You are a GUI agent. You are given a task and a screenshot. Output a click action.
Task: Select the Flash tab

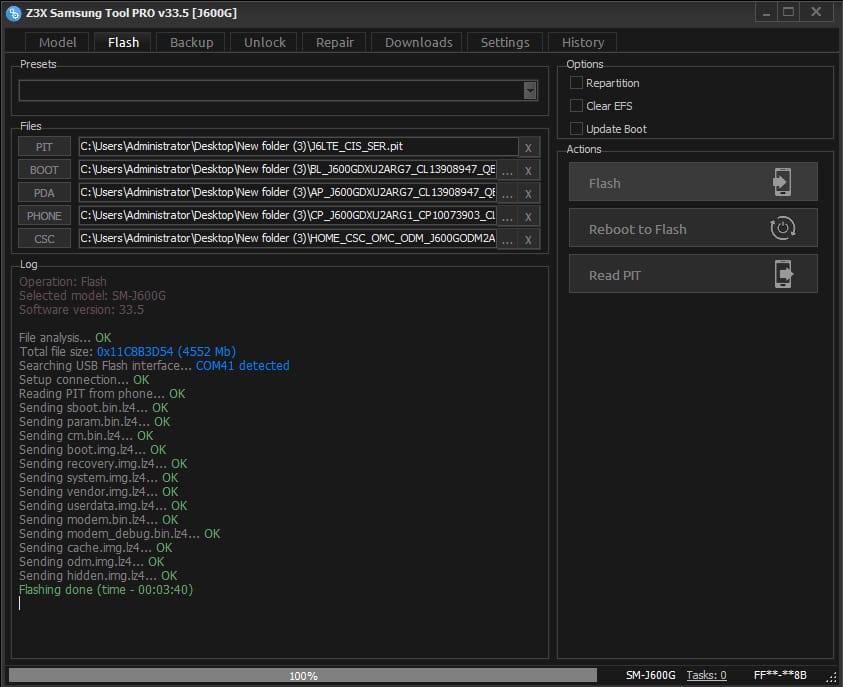(123, 42)
